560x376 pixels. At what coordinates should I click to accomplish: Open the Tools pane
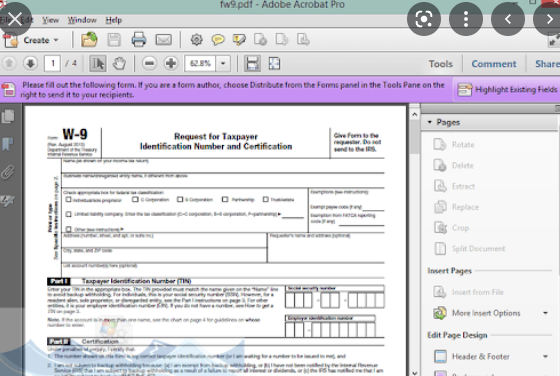click(x=441, y=64)
